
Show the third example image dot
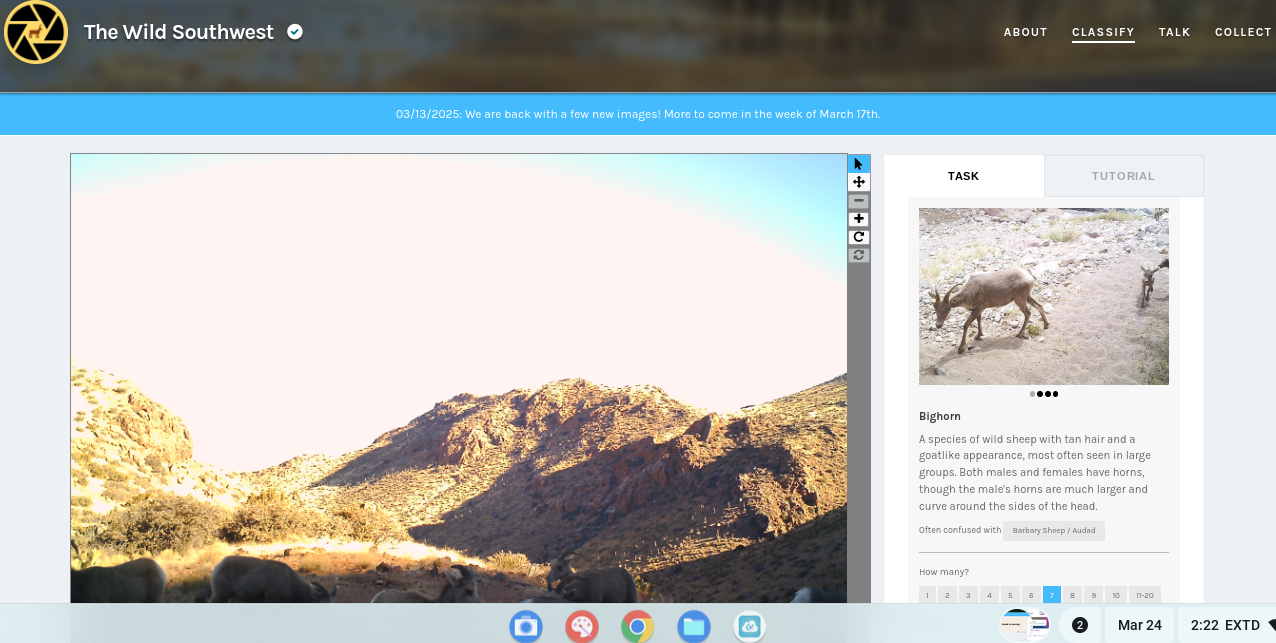1048,394
